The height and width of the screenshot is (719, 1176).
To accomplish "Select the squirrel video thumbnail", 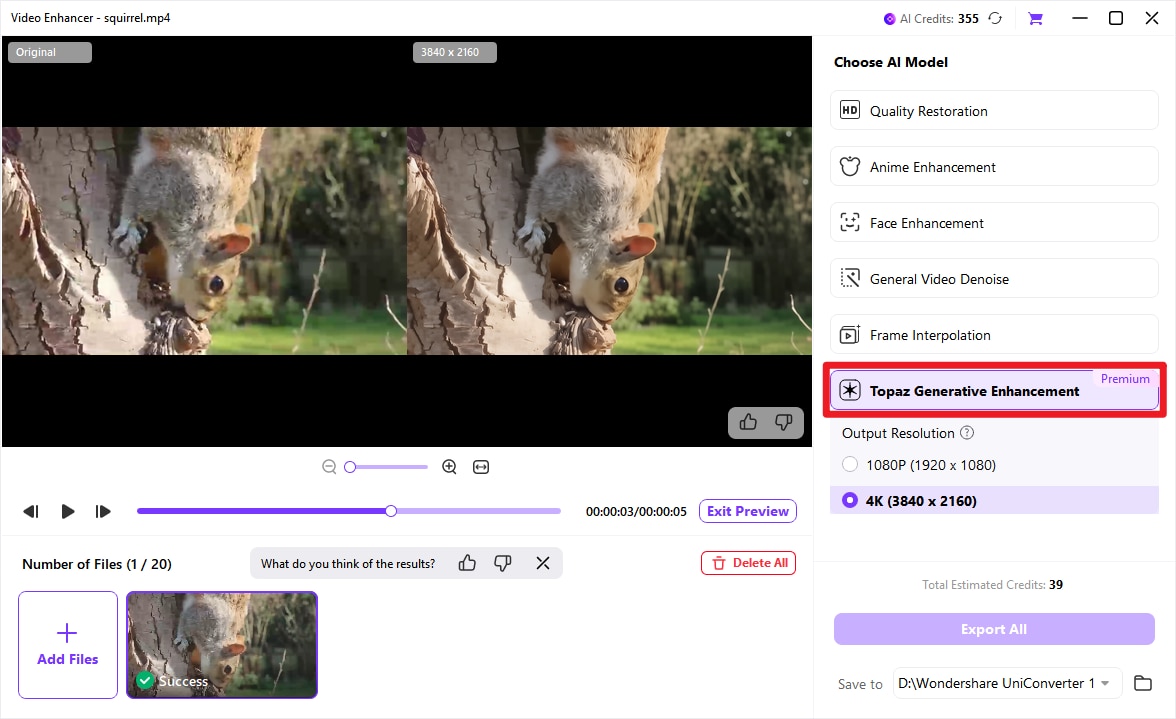I will tap(222, 645).
